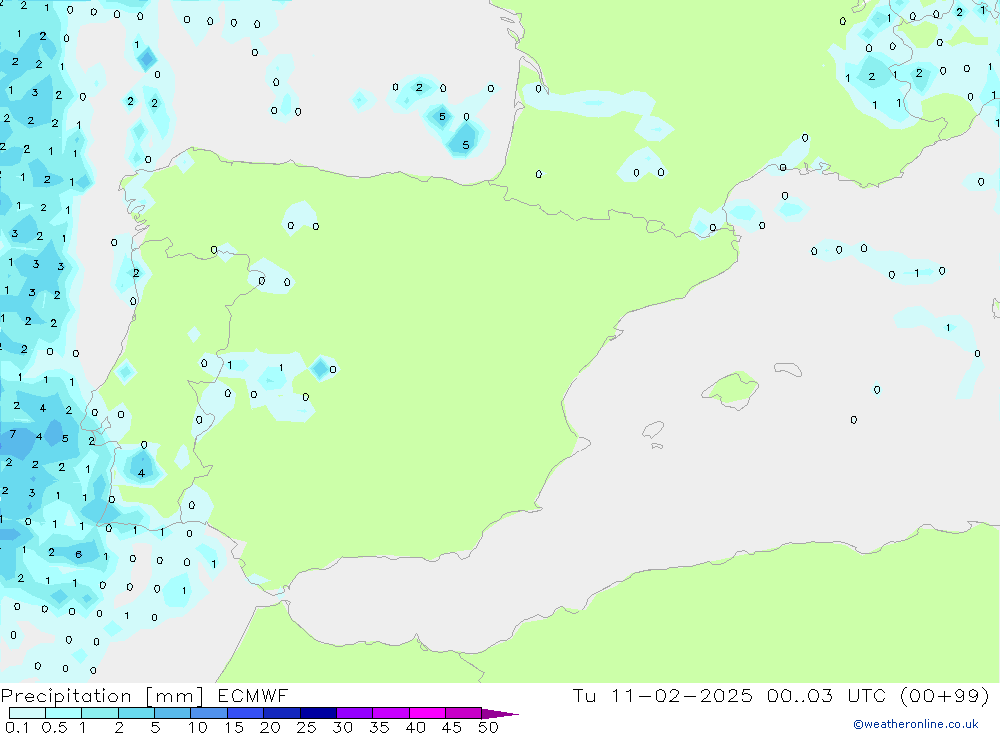This screenshot has width=1000, height=733.
Task: Select the 40–45 mm magenta legend swatch
Action: tap(427, 713)
